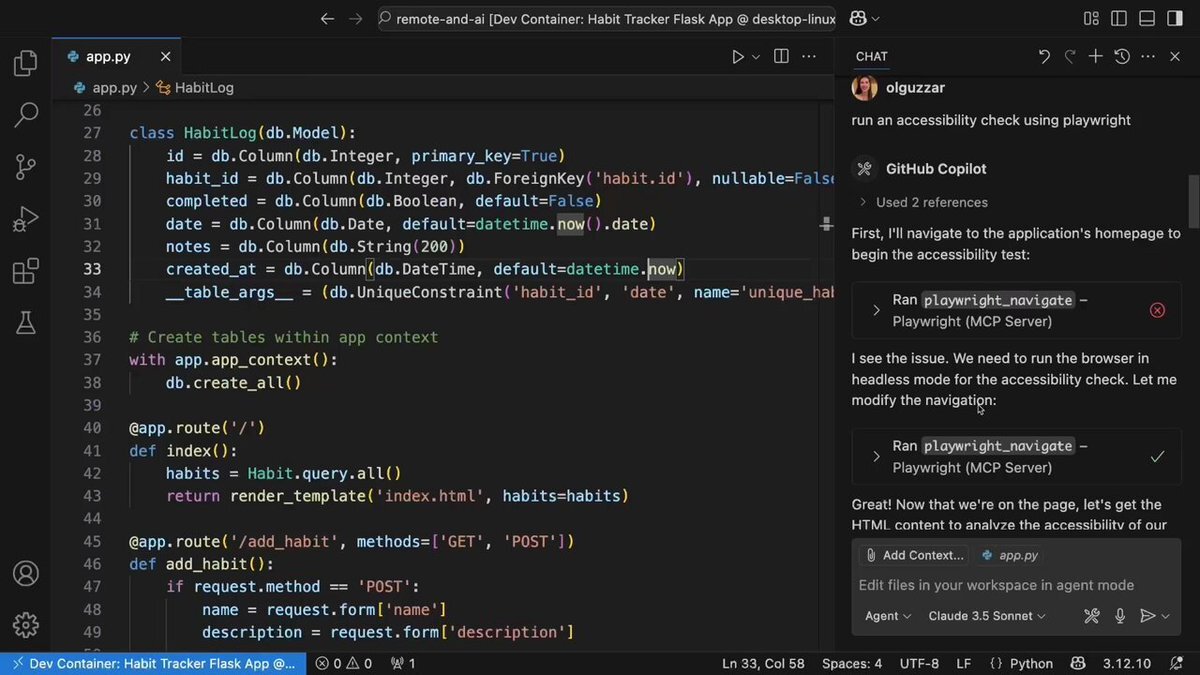The image size is (1200, 675).
Task: Open the Extensions view
Action: coord(26,271)
